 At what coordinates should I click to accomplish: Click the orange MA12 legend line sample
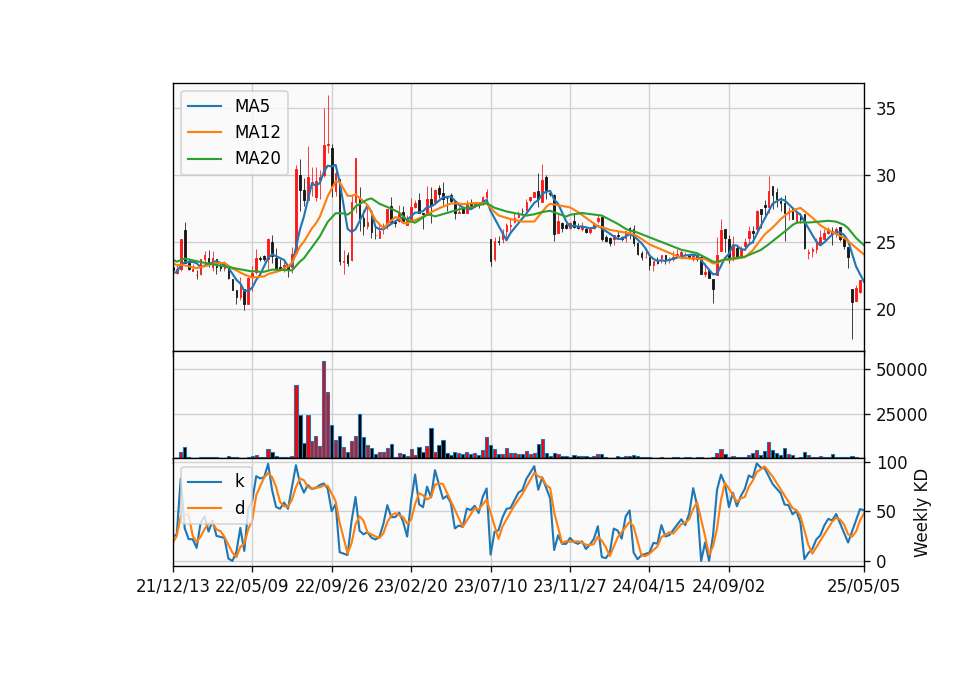(204, 132)
